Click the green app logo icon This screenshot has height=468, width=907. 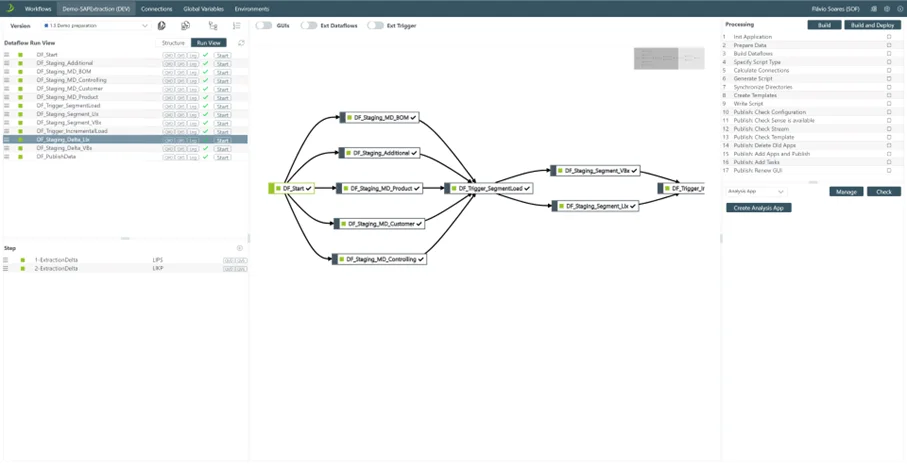coord(9,8)
